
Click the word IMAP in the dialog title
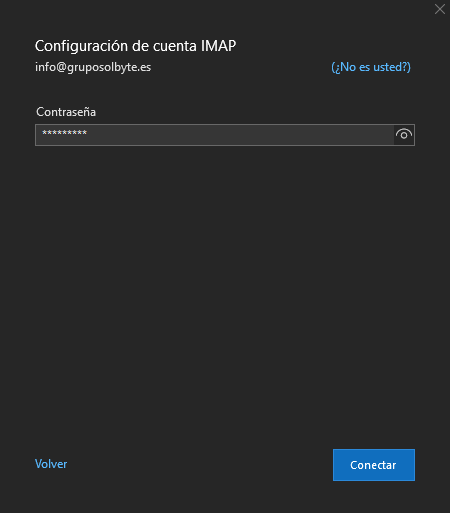click(x=218, y=46)
